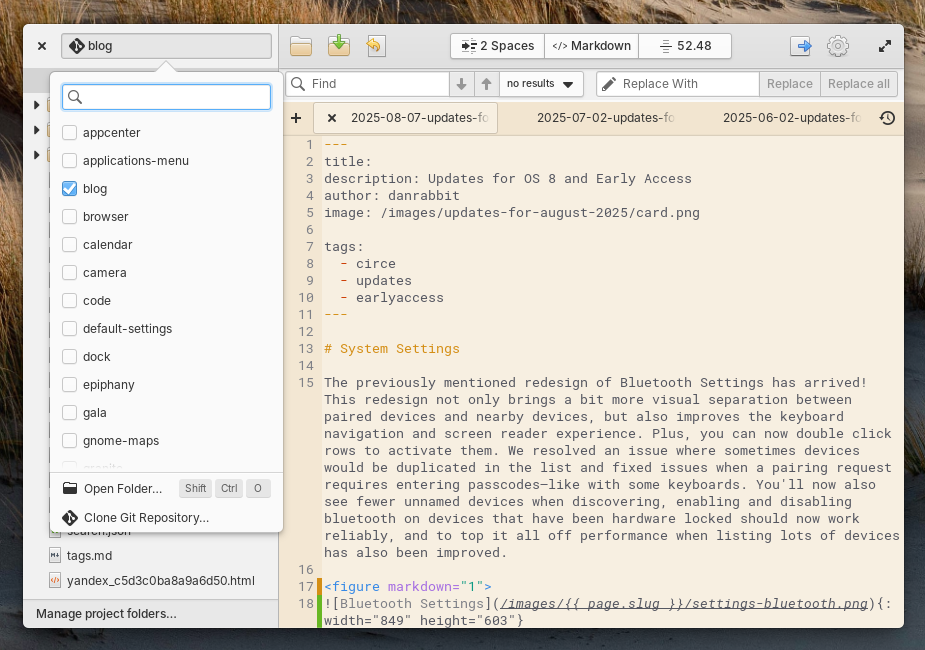The image size is (925, 650).
Task: Select the camera project checkbox
Action: [70, 273]
